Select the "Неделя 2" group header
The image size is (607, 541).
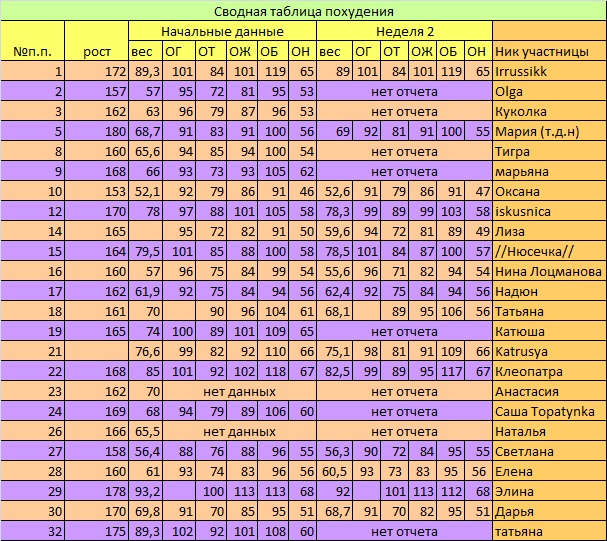tap(404, 31)
